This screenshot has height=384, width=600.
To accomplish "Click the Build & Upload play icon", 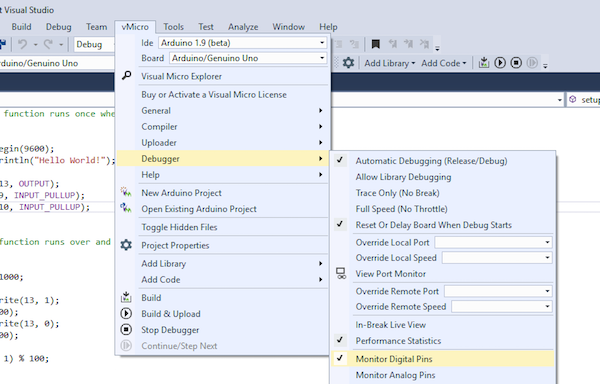I will [126, 314].
